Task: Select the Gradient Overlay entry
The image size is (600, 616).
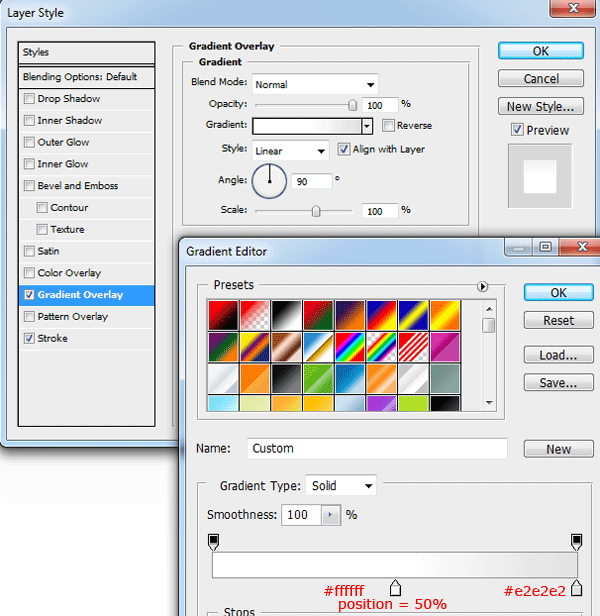Action: pos(86,295)
